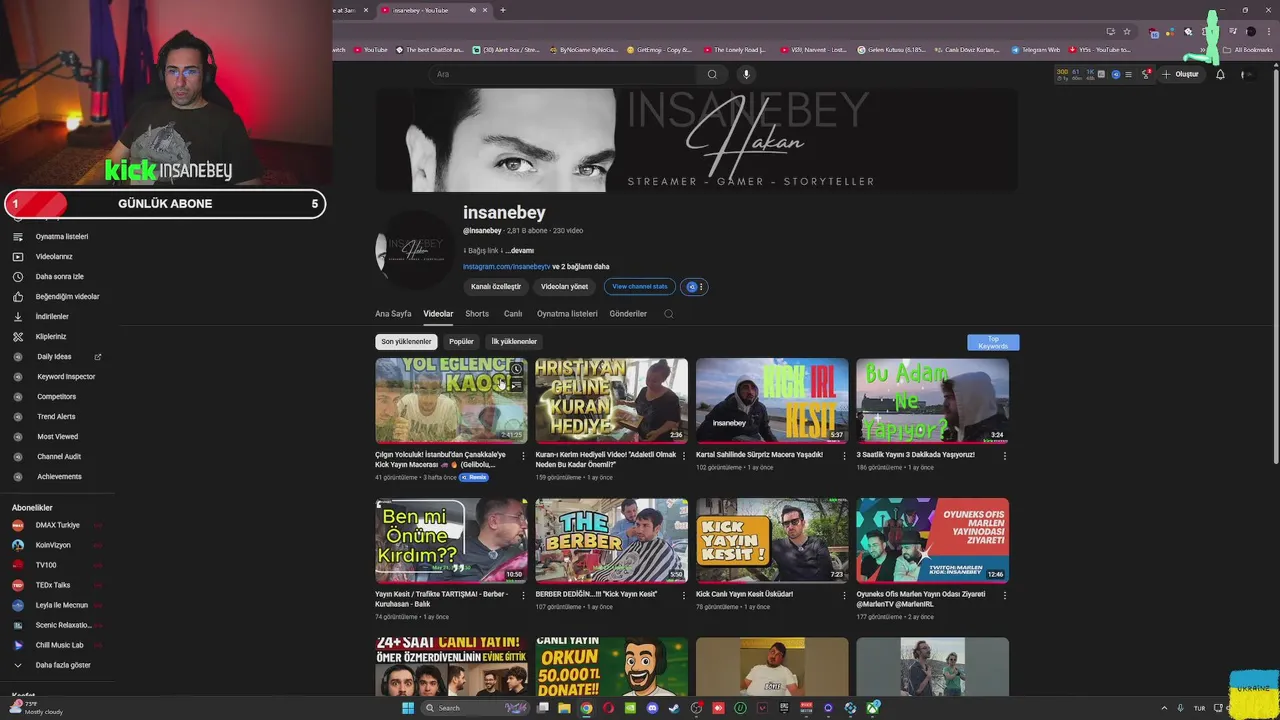Open All Bookmarks folder
This screenshot has width=1280, height=720.
point(1249,50)
